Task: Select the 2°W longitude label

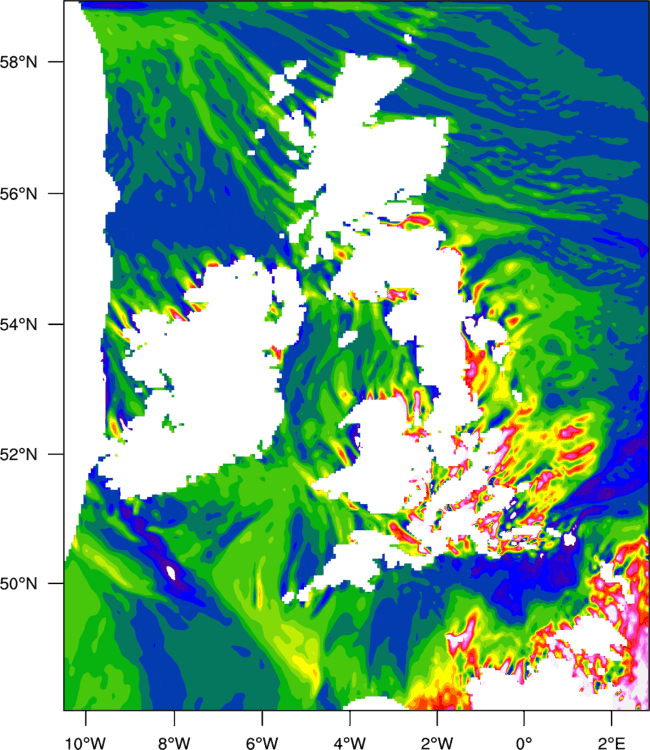Action: point(436,739)
